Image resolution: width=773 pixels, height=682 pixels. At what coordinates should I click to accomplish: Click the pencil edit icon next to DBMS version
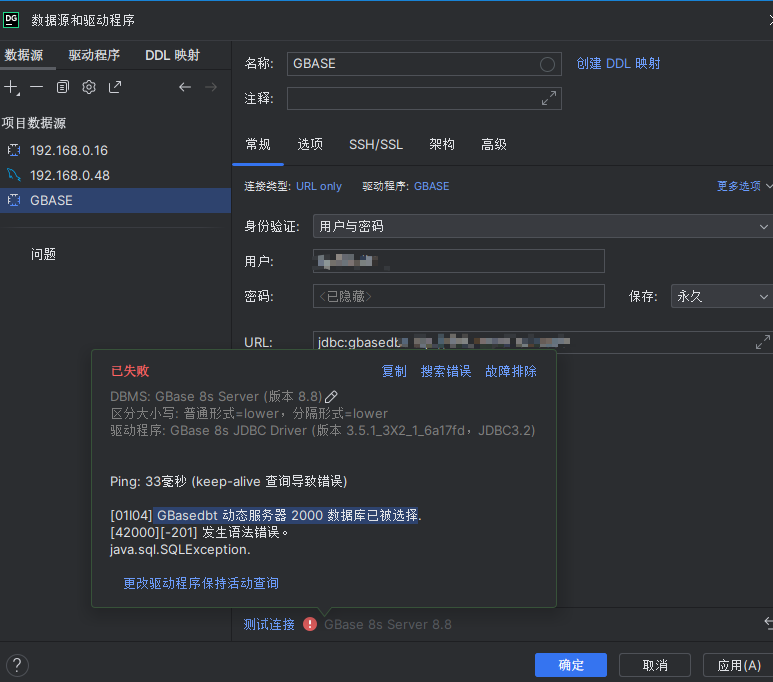[331, 396]
